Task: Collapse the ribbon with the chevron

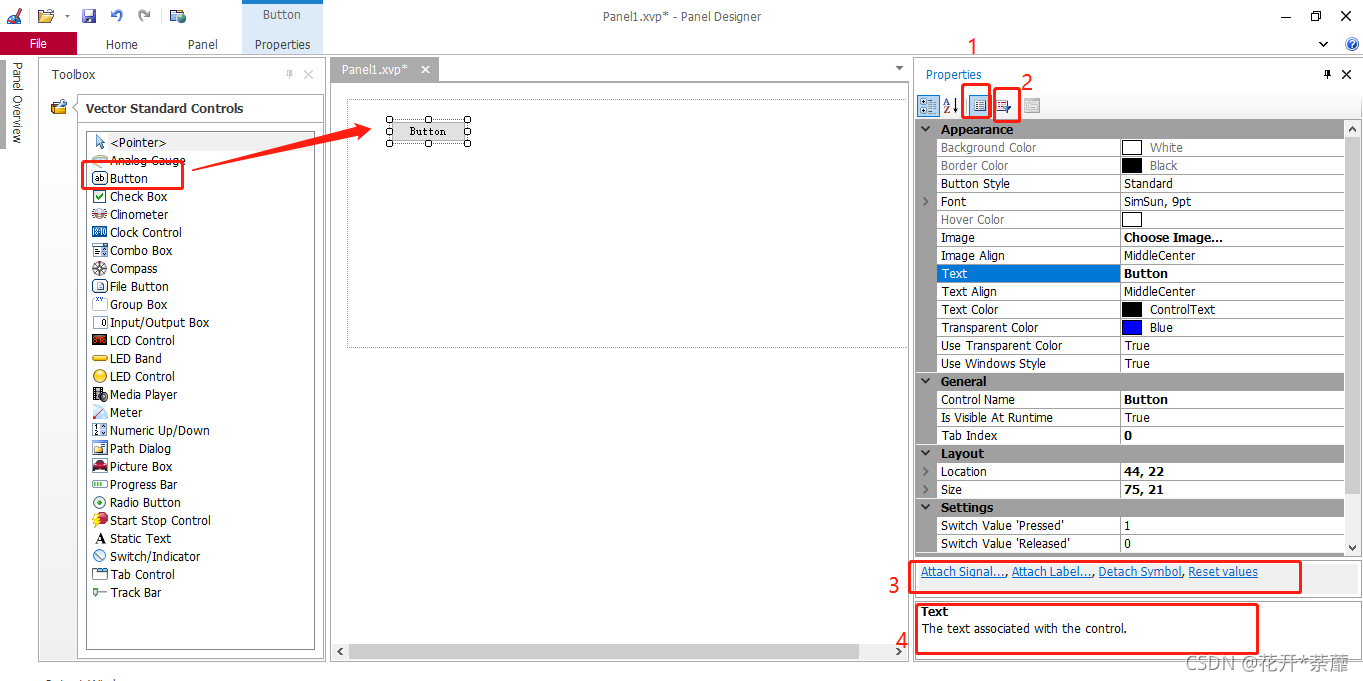Action: point(1322,44)
